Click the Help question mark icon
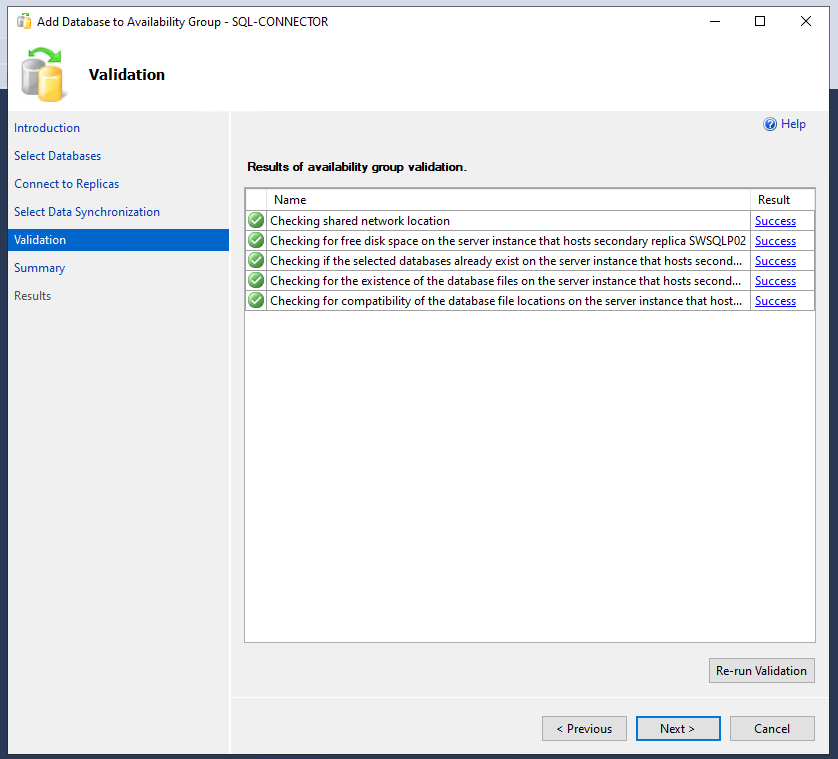838x759 pixels. click(x=770, y=124)
